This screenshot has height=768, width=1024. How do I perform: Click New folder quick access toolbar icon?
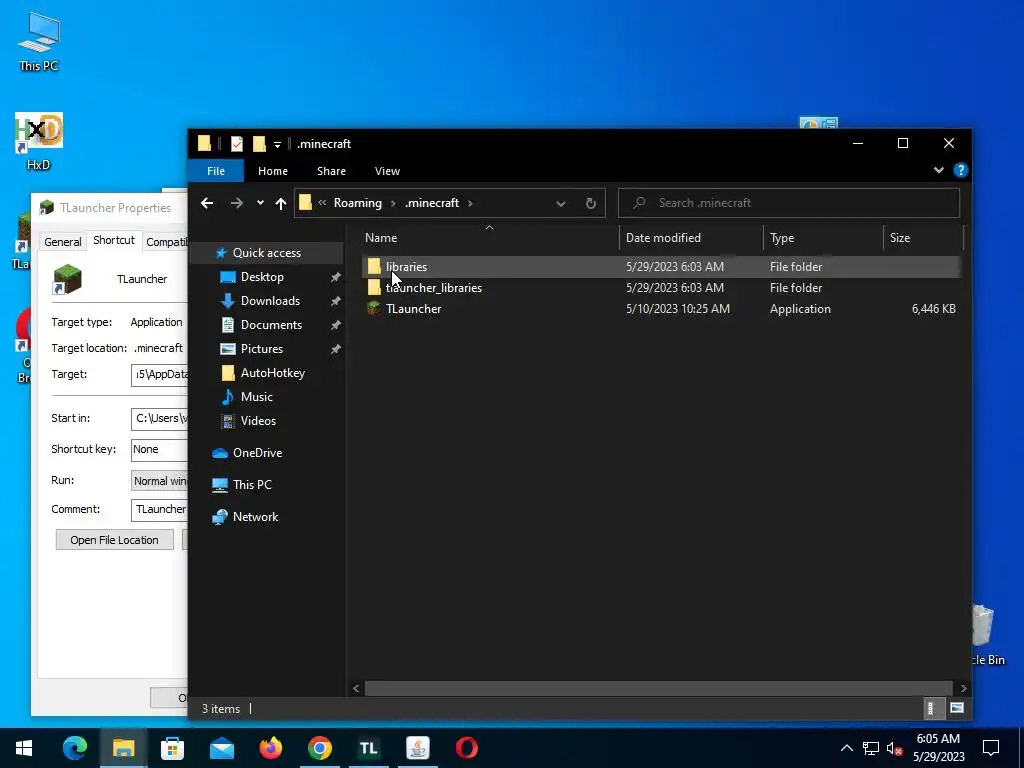click(x=259, y=144)
